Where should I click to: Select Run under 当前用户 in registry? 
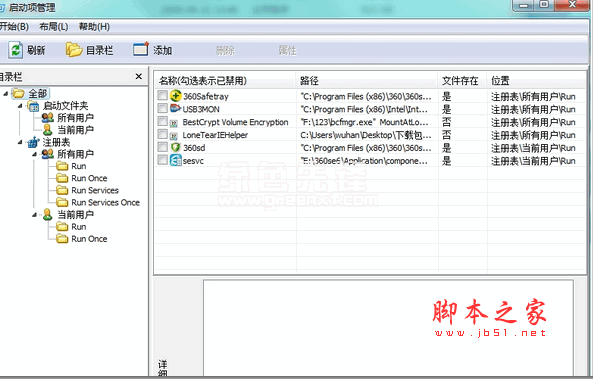(79, 227)
